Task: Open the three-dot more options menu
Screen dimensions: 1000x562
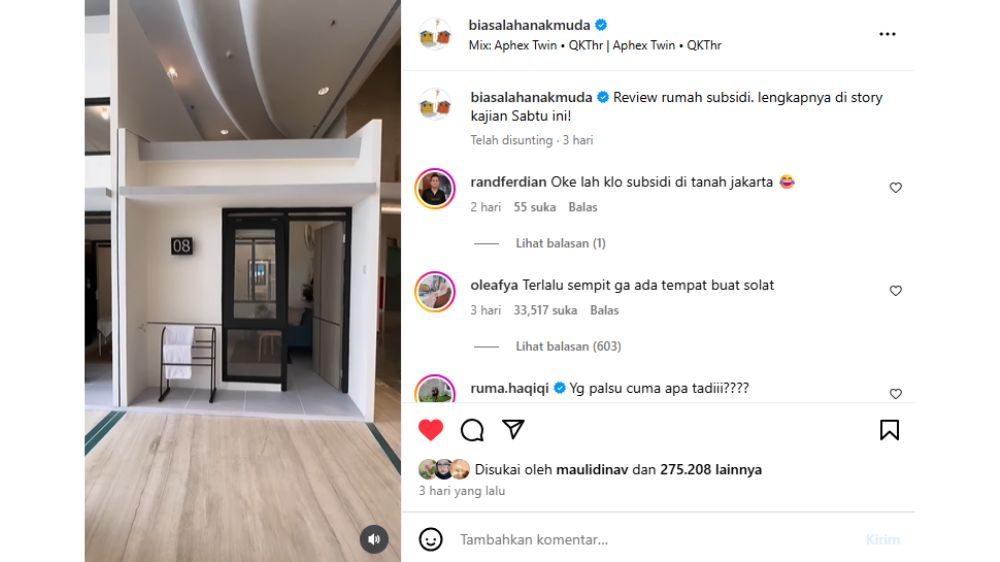Action: pyautogui.click(x=887, y=34)
